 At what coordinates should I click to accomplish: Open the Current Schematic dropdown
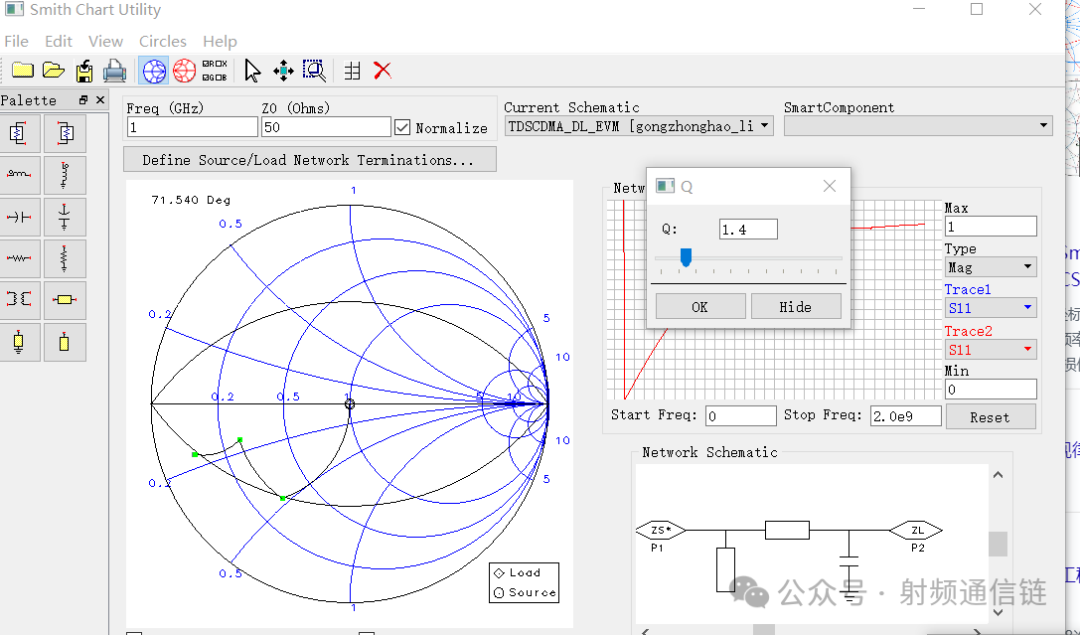coord(638,126)
